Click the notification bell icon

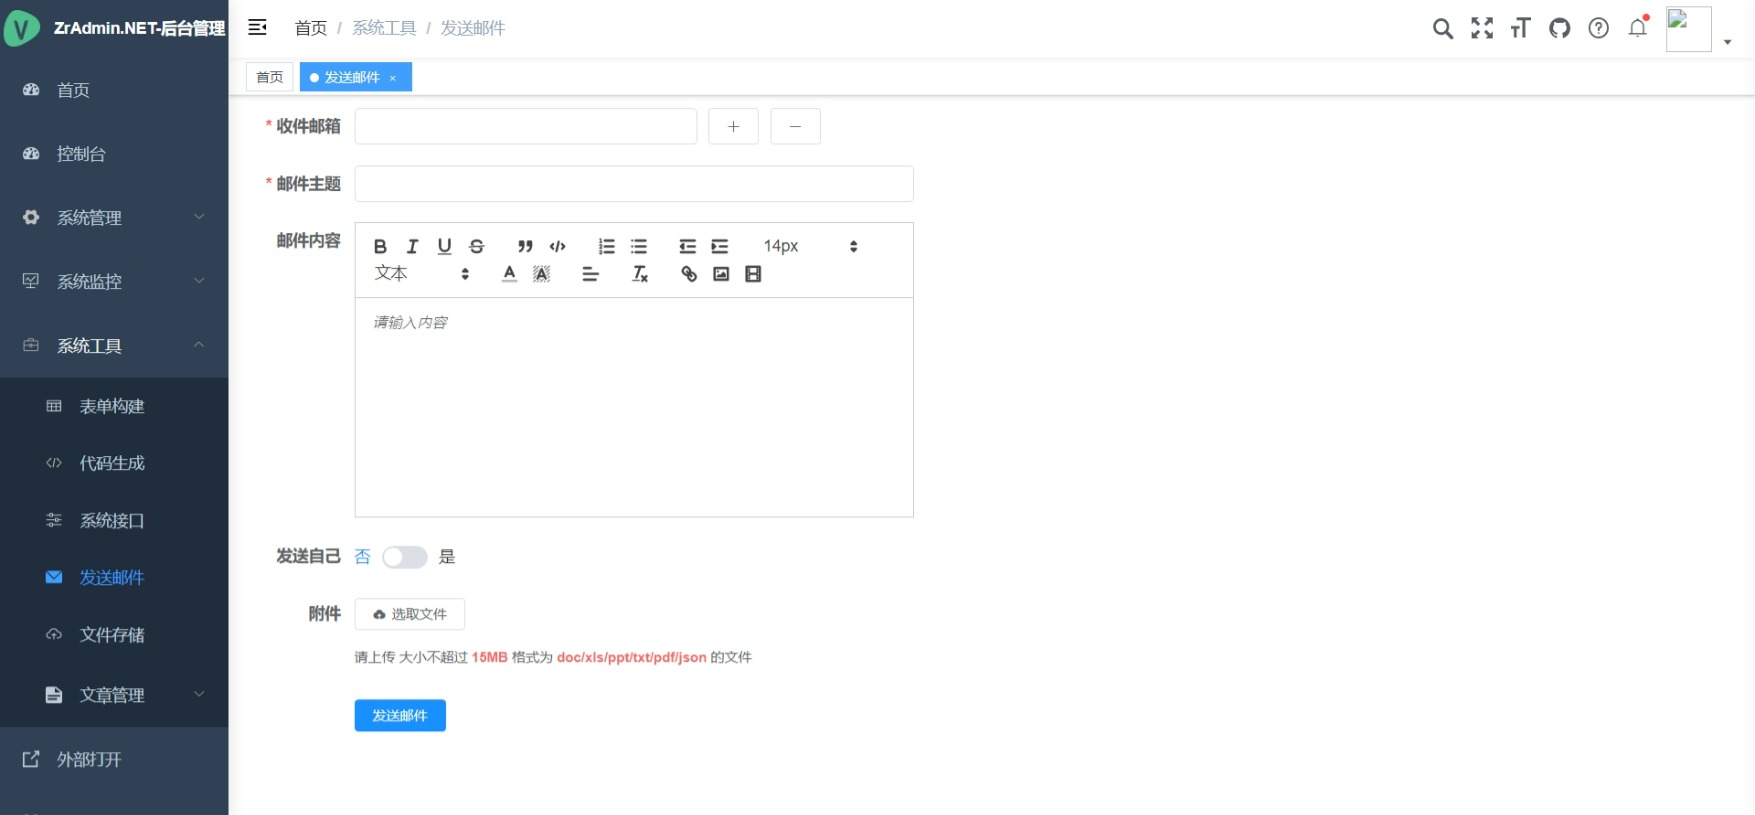tap(1637, 28)
